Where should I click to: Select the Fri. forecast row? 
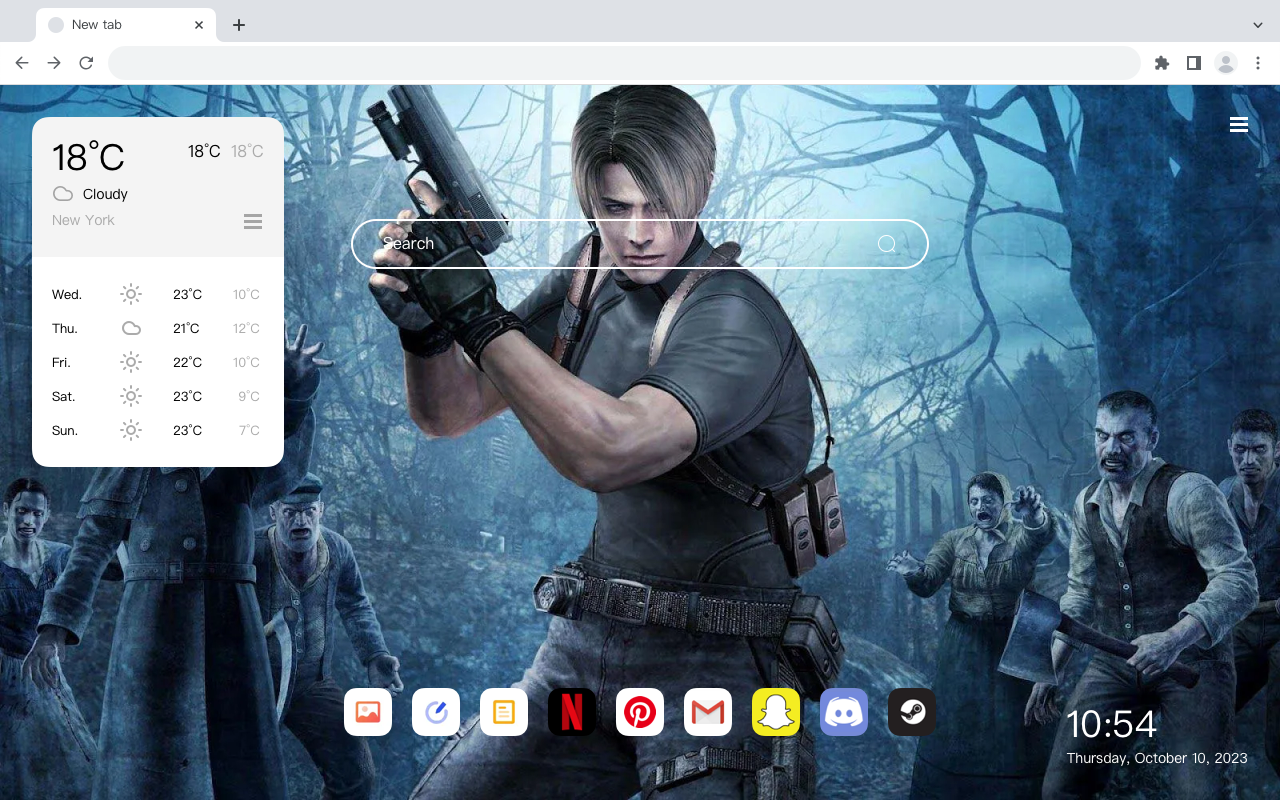158,362
